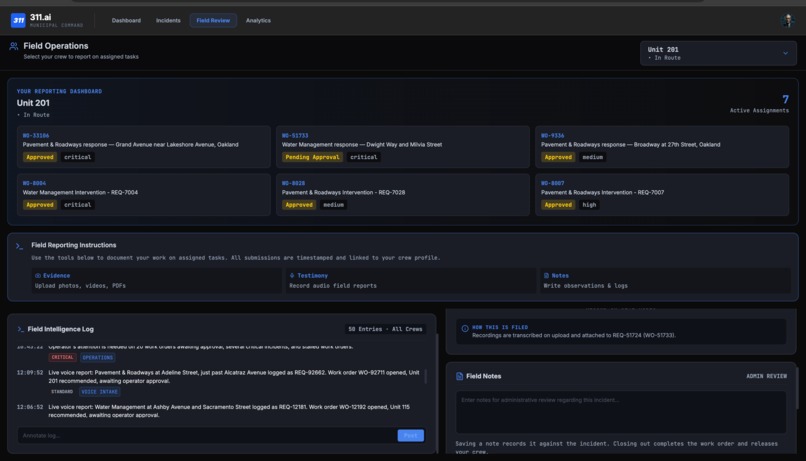806x461 pixels.
Task: Open work order WO-8007 card
Action: tap(662, 195)
